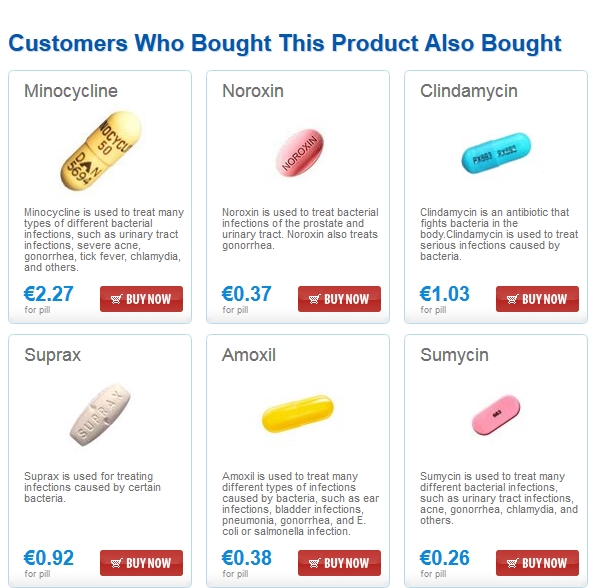Click the pink Sumycin pill image
The width and height of the screenshot is (598, 588).
pos(496,415)
